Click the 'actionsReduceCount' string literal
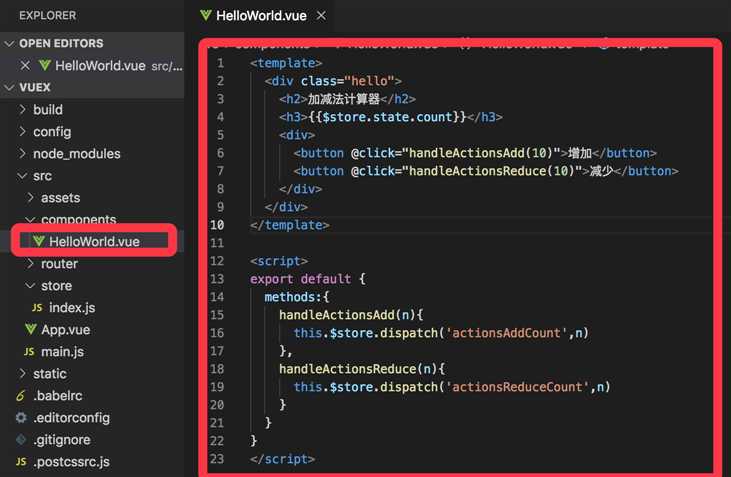The width and height of the screenshot is (731, 477). pos(517,387)
